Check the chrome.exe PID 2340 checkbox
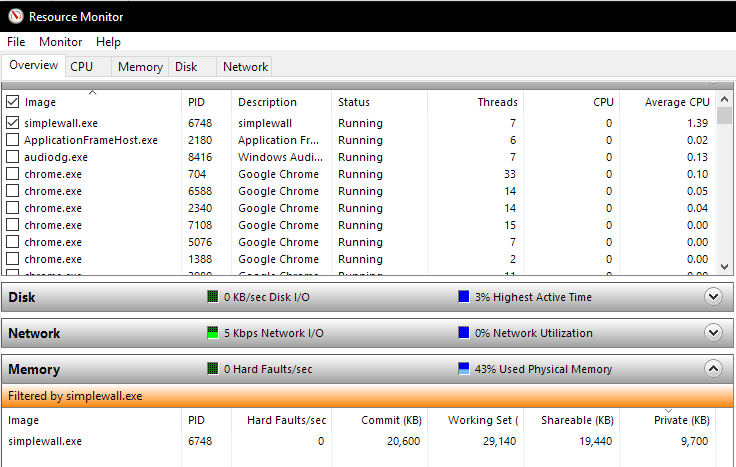Screen dimensions: 736x467 (x=13, y=208)
